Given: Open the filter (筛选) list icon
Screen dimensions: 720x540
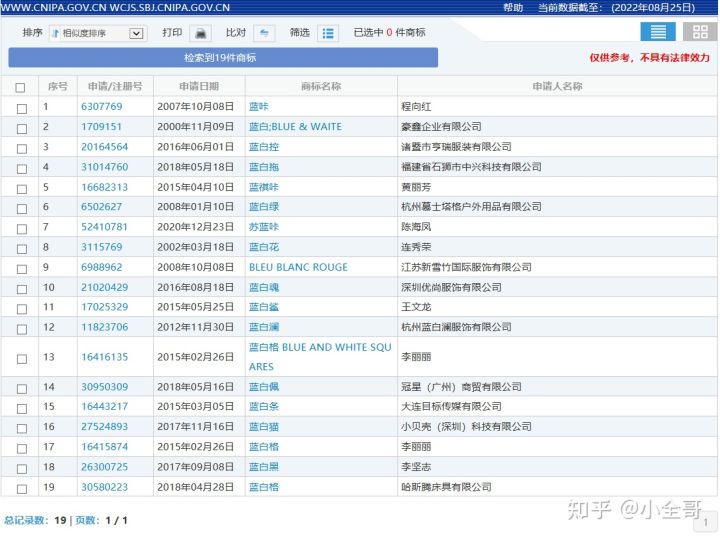Looking at the screenshot, I should click(327, 33).
